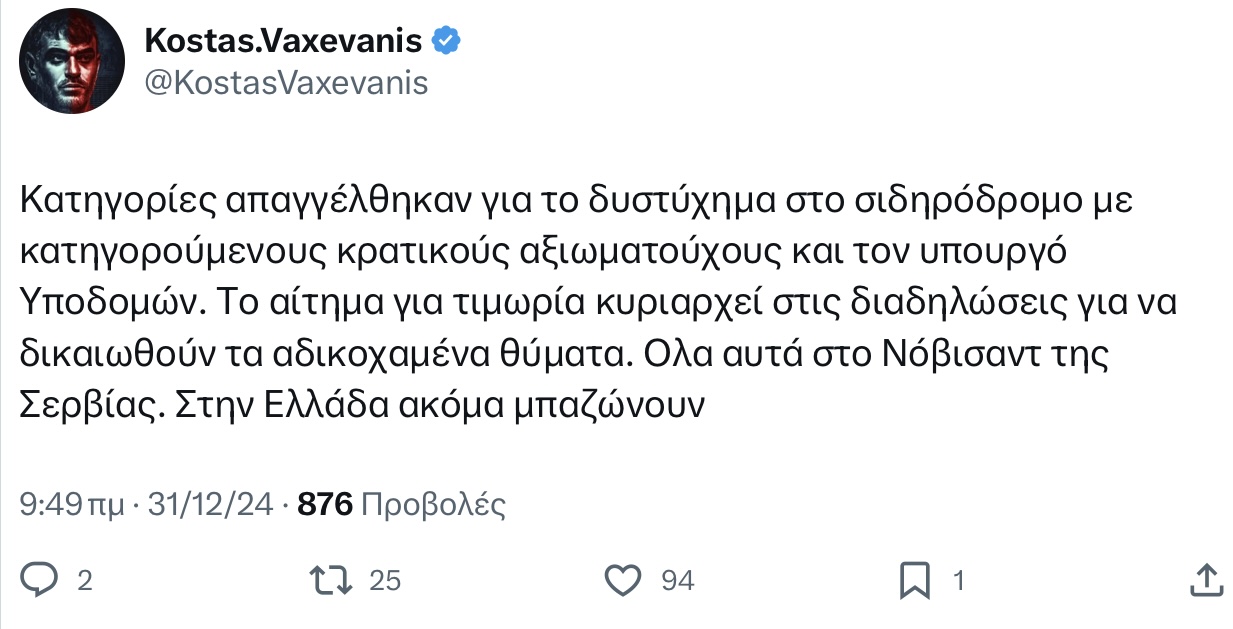1233x629 pixels.
Task: Click the 31/12/24 date
Action: [x=209, y=505]
